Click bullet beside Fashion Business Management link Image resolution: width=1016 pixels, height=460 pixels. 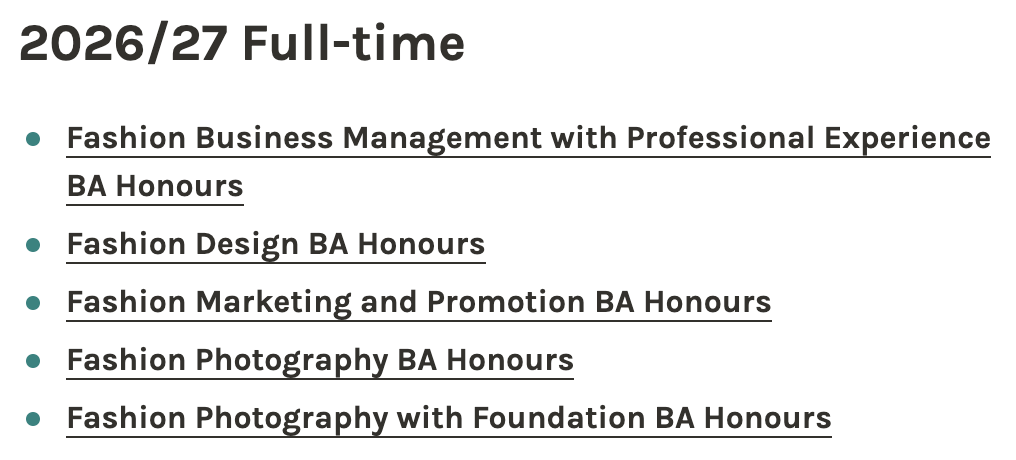[x=34, y=139]
